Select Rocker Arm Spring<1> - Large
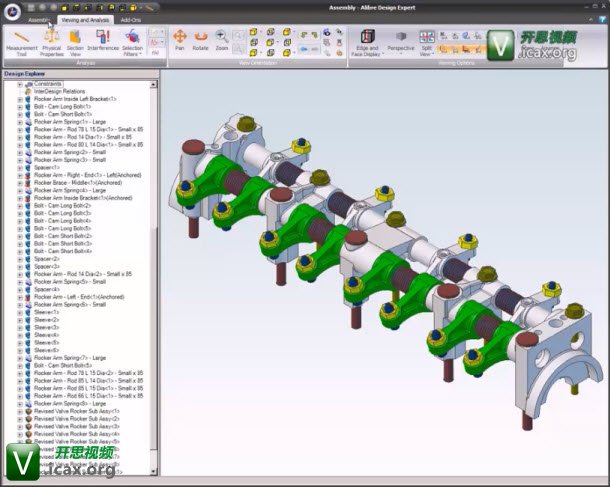 coord(70,122)
